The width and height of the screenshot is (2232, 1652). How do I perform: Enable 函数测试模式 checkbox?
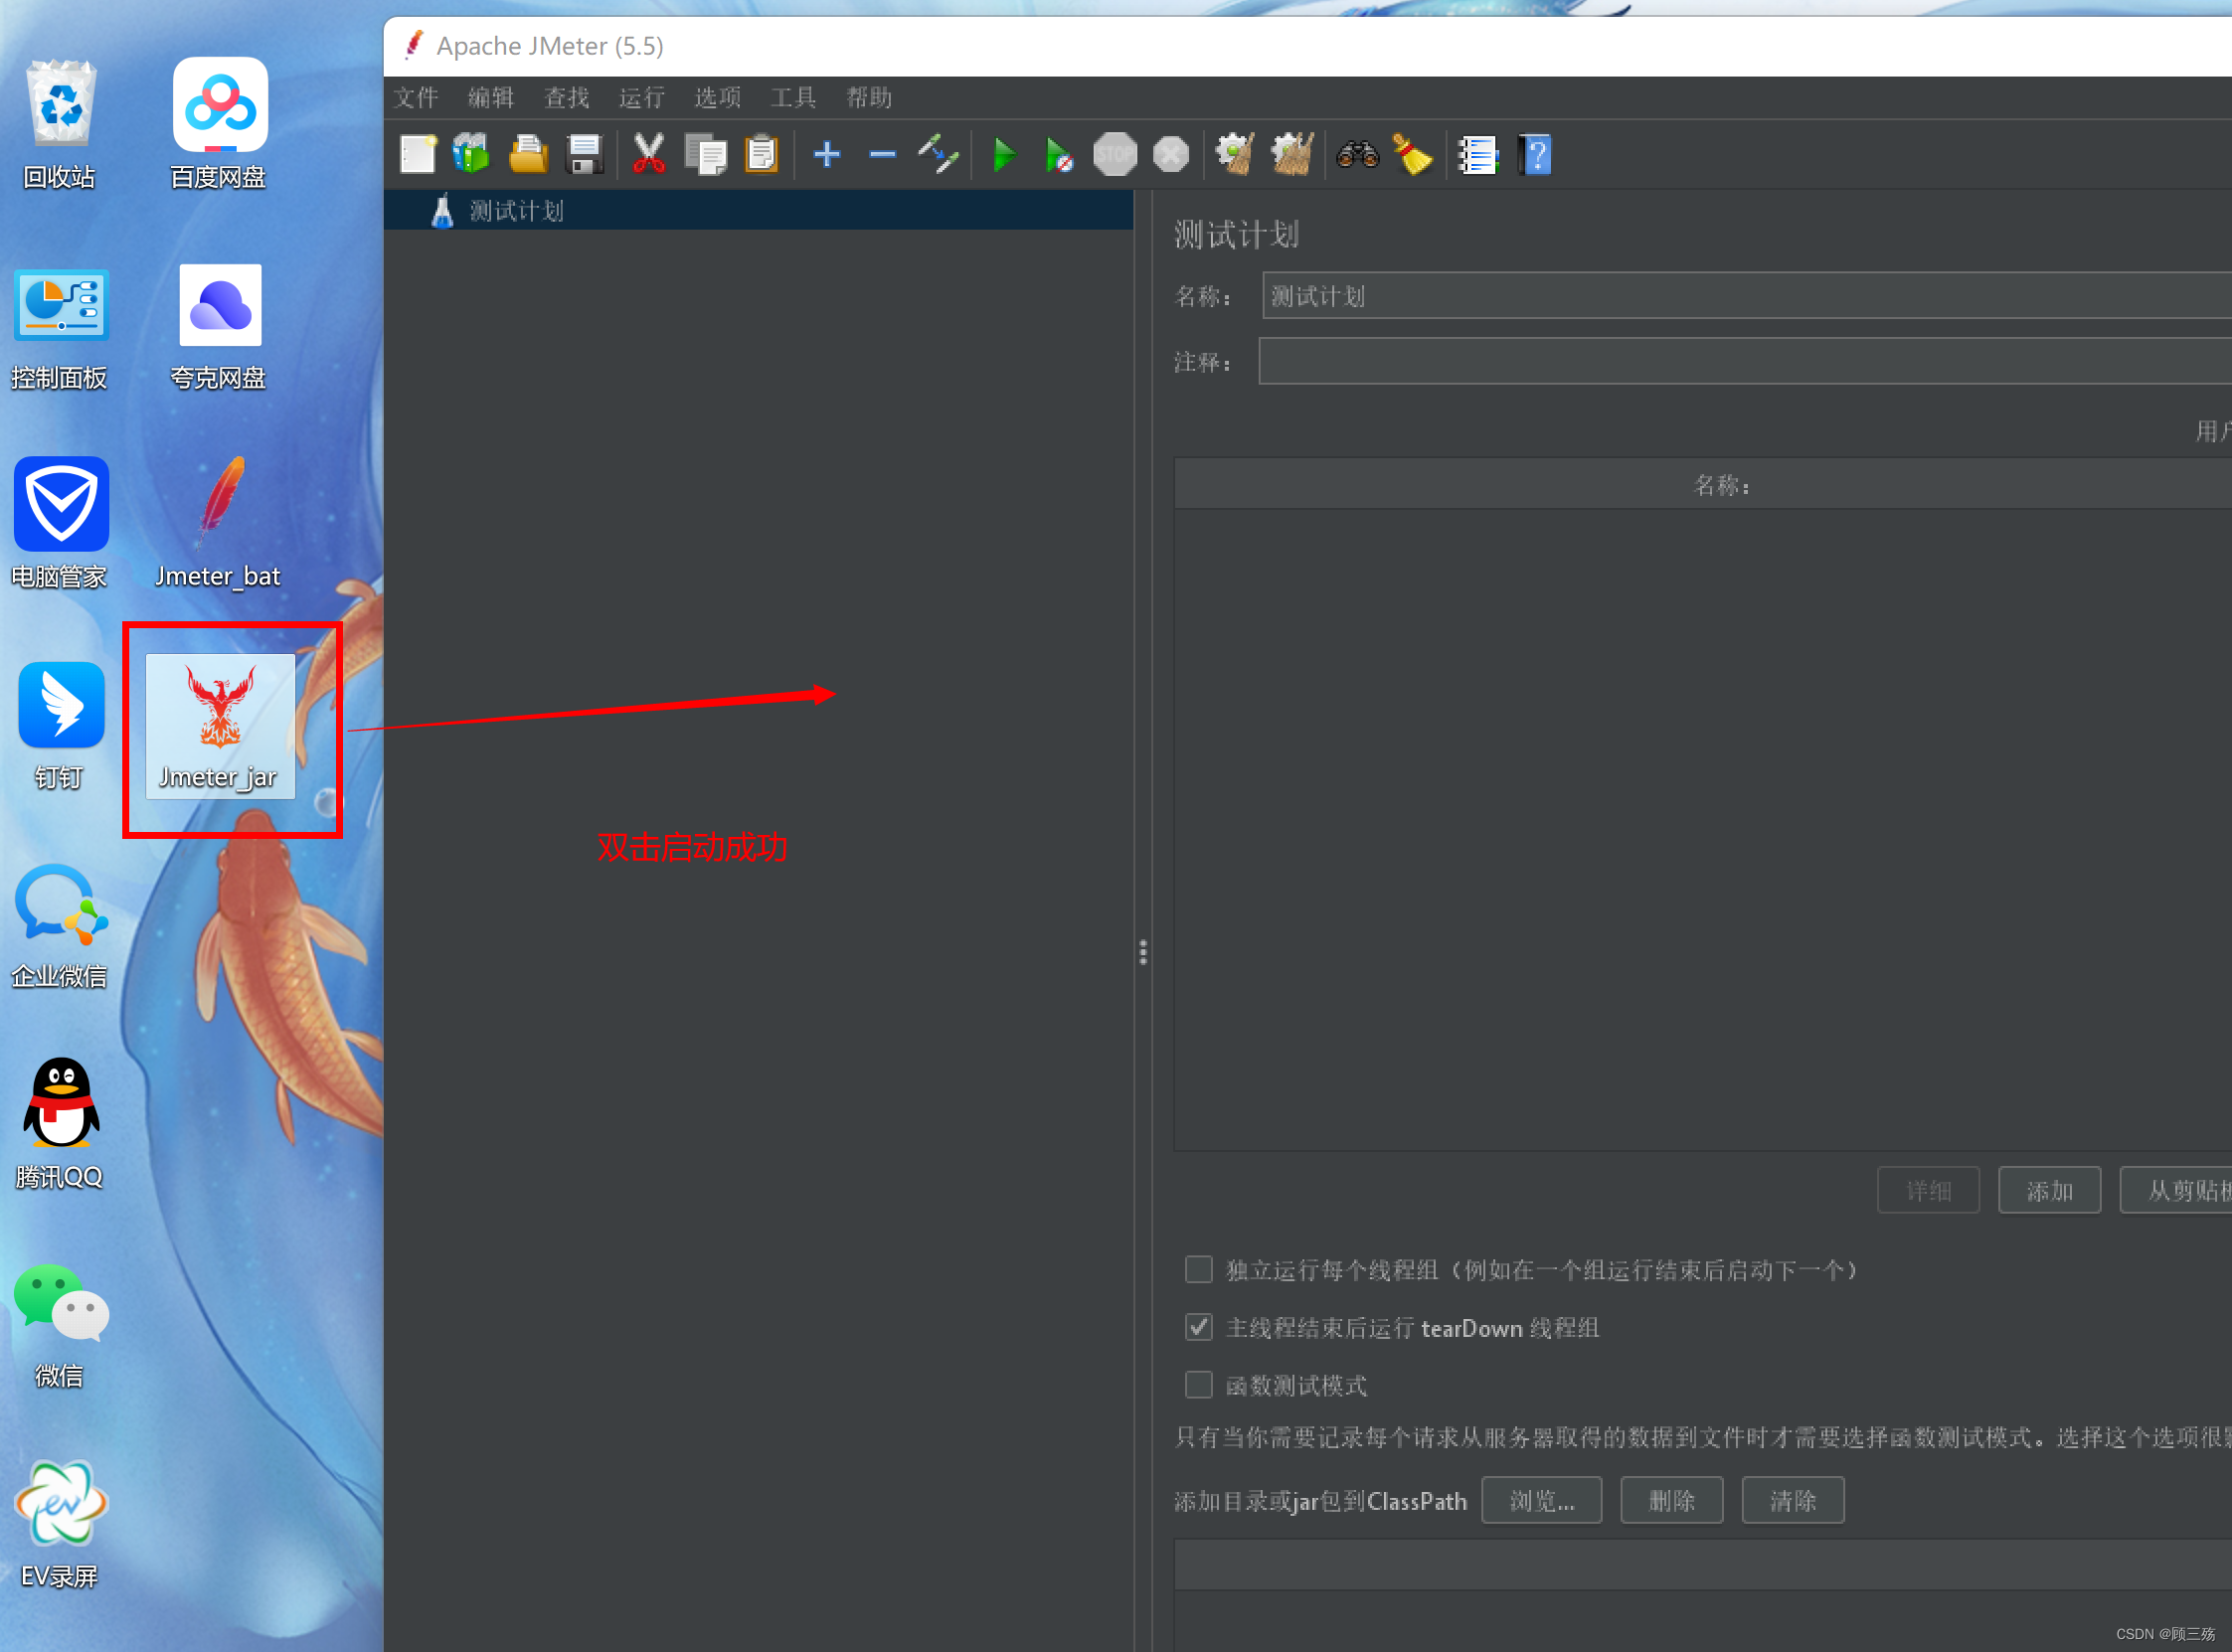[x=1198, y=1385]
